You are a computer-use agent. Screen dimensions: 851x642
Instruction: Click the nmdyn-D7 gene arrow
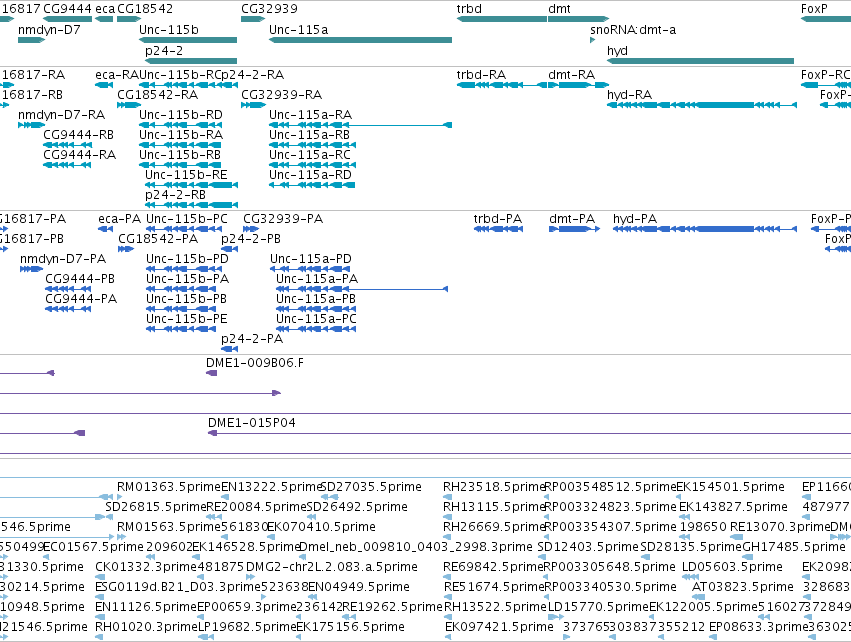coord(31,40)
